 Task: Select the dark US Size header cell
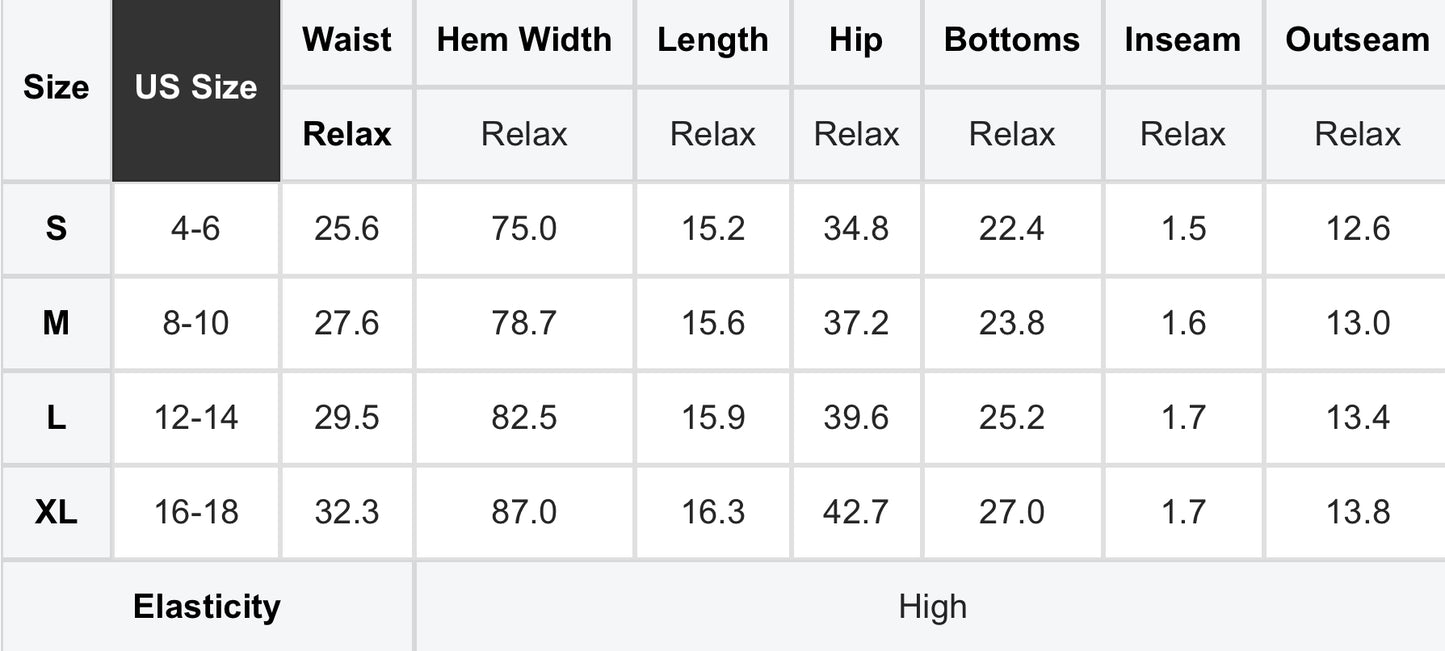tap(196, 89)
